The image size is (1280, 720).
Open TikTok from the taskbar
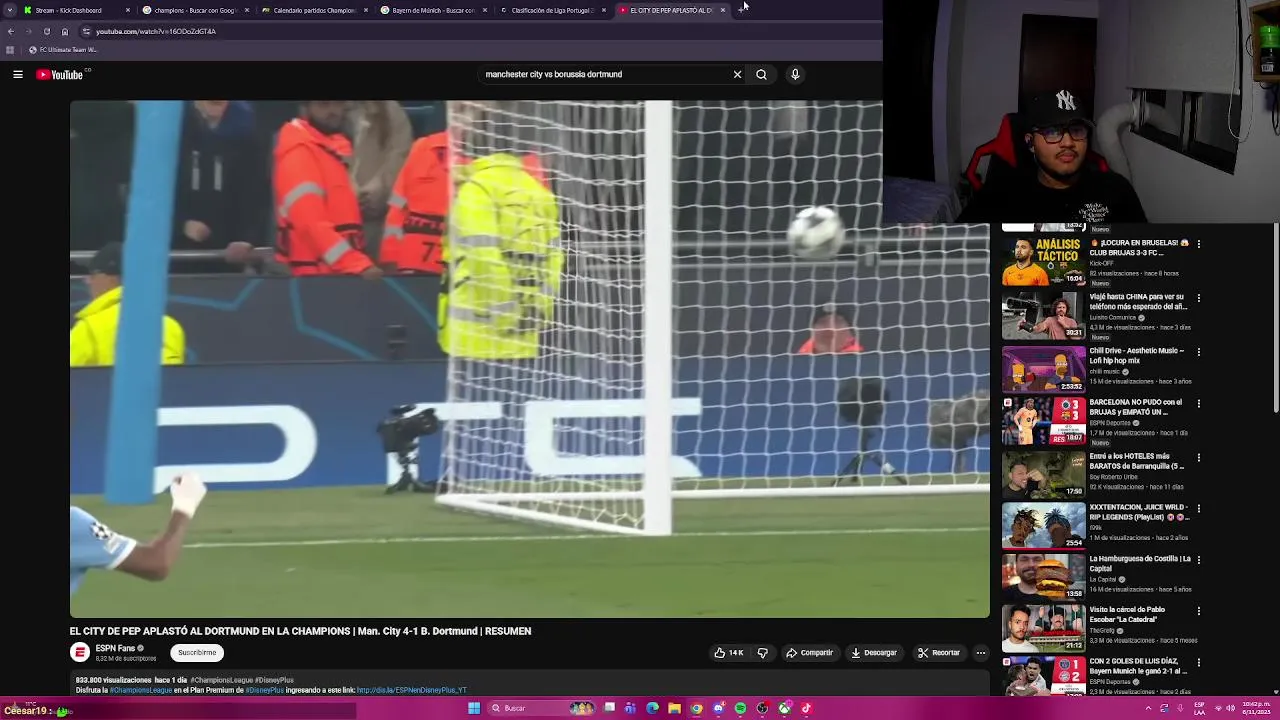tap(806, 708)
